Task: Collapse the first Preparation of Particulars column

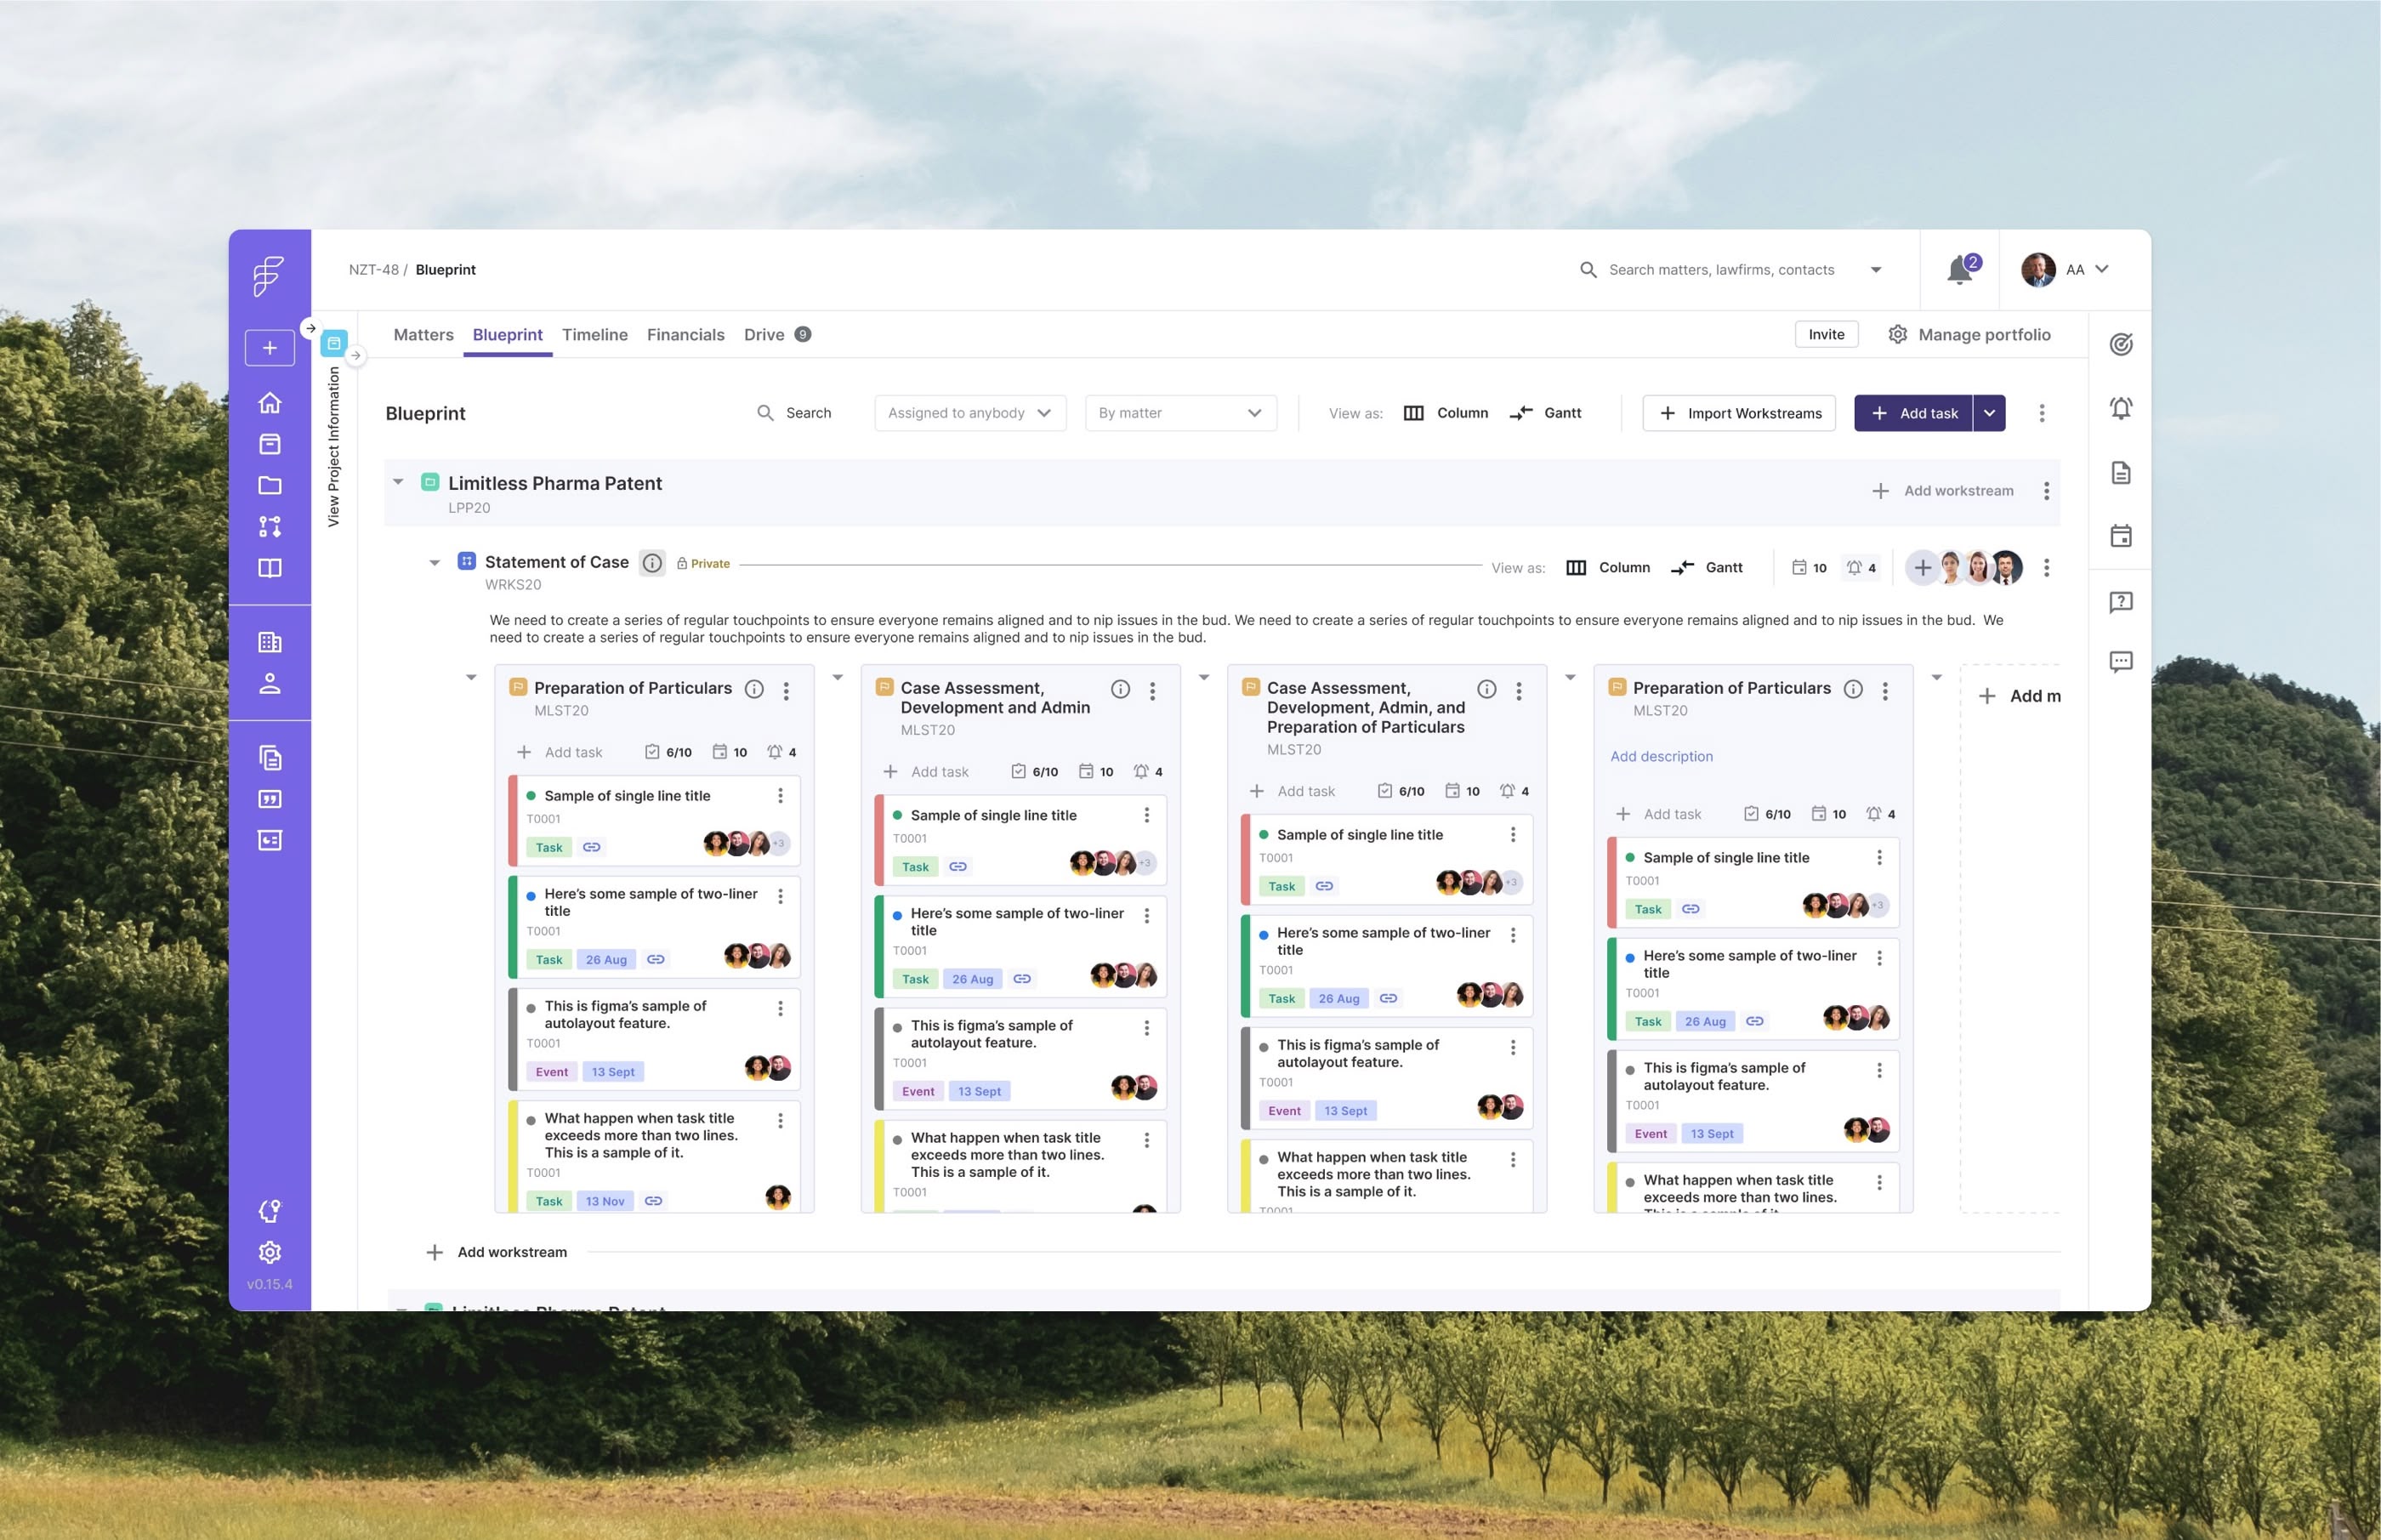Action: 471,678
